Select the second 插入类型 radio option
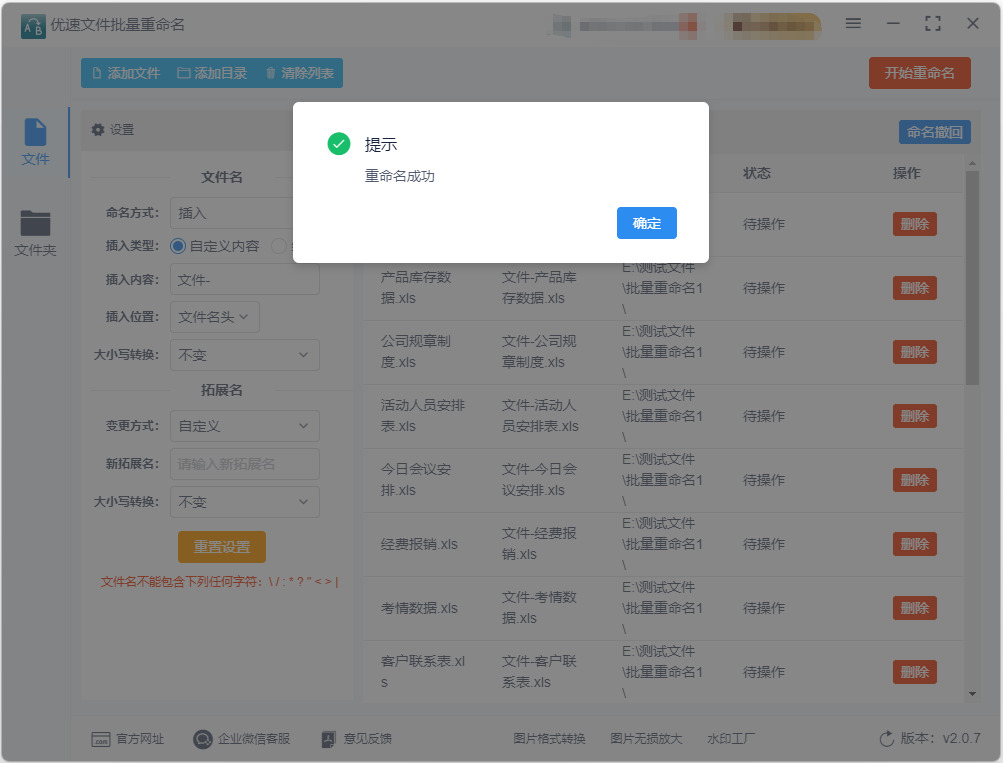This screenshot has width=1003, height=763. click(x=279, y=246)
